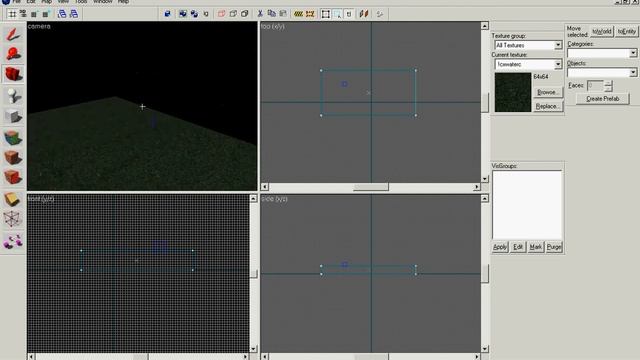Screen dimensions: 640x360
Task: Toggle the auto-selection icon
Action: pos(337,14)
